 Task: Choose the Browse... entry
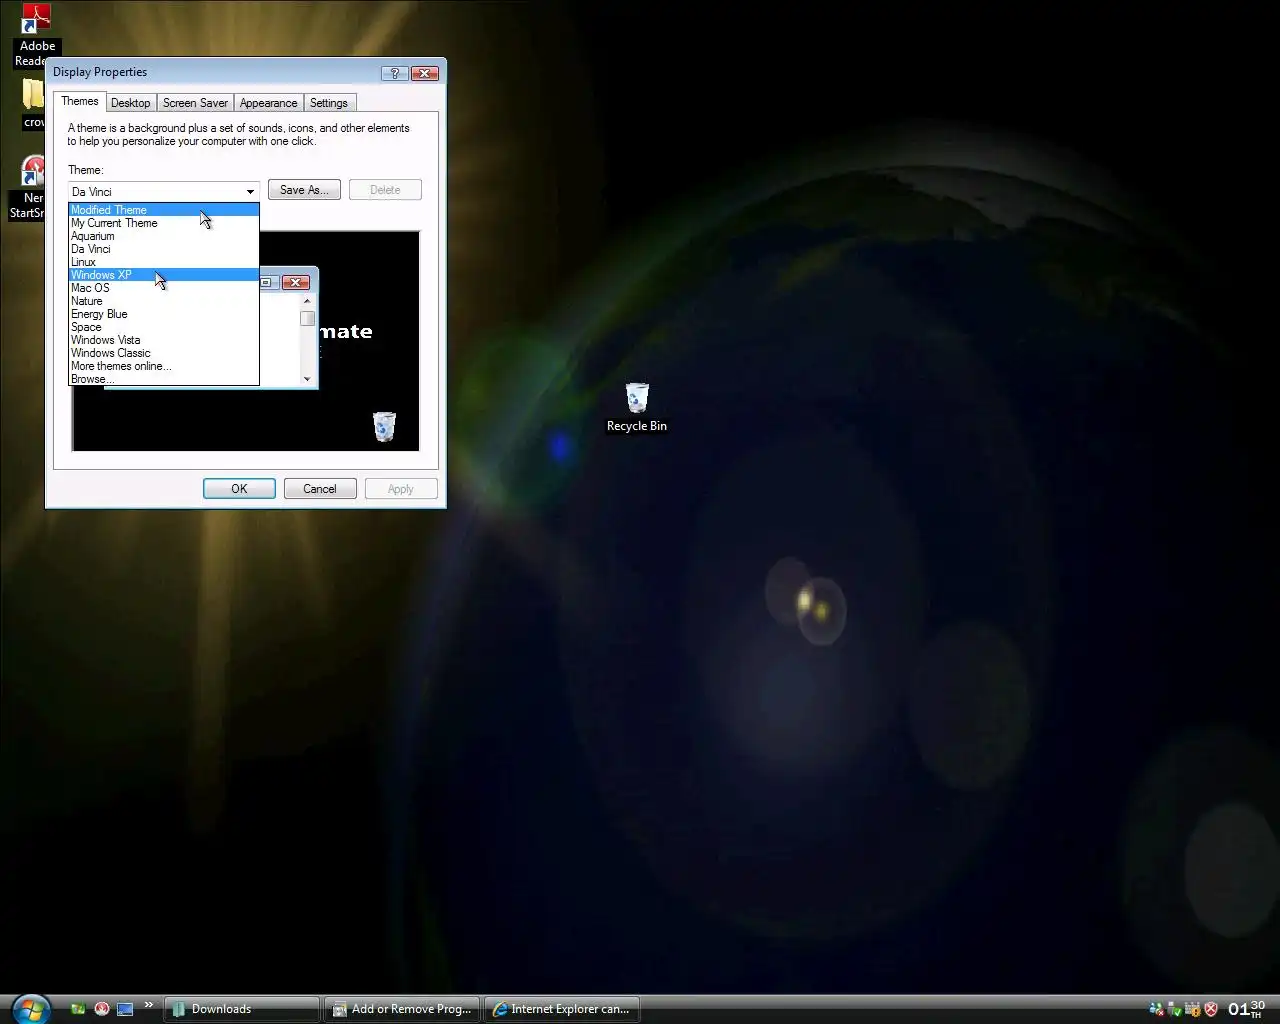tap(164, 379)
